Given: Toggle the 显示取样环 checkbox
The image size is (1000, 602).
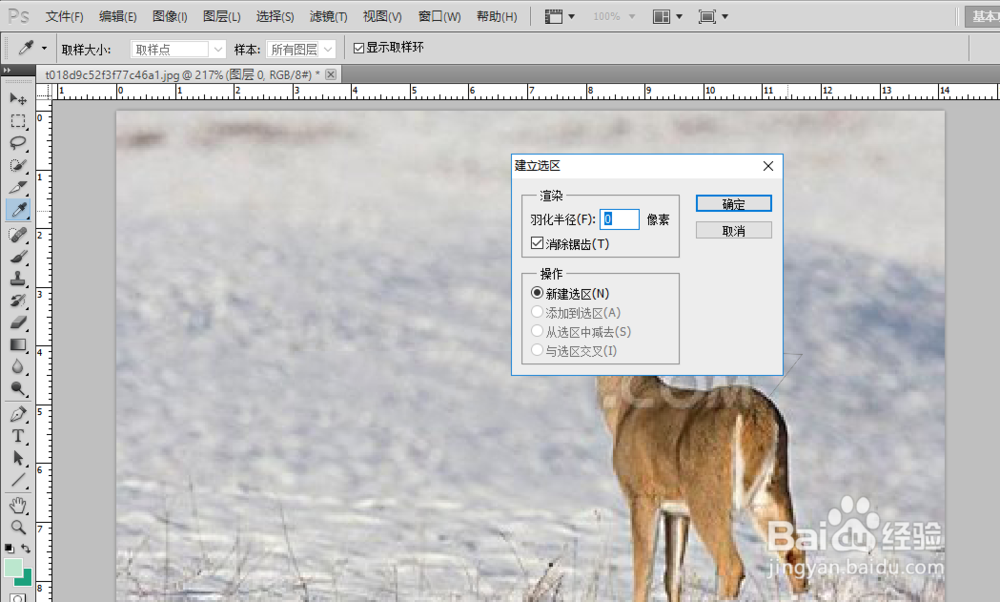Looking at the screenshot, I should coord(358,48).
